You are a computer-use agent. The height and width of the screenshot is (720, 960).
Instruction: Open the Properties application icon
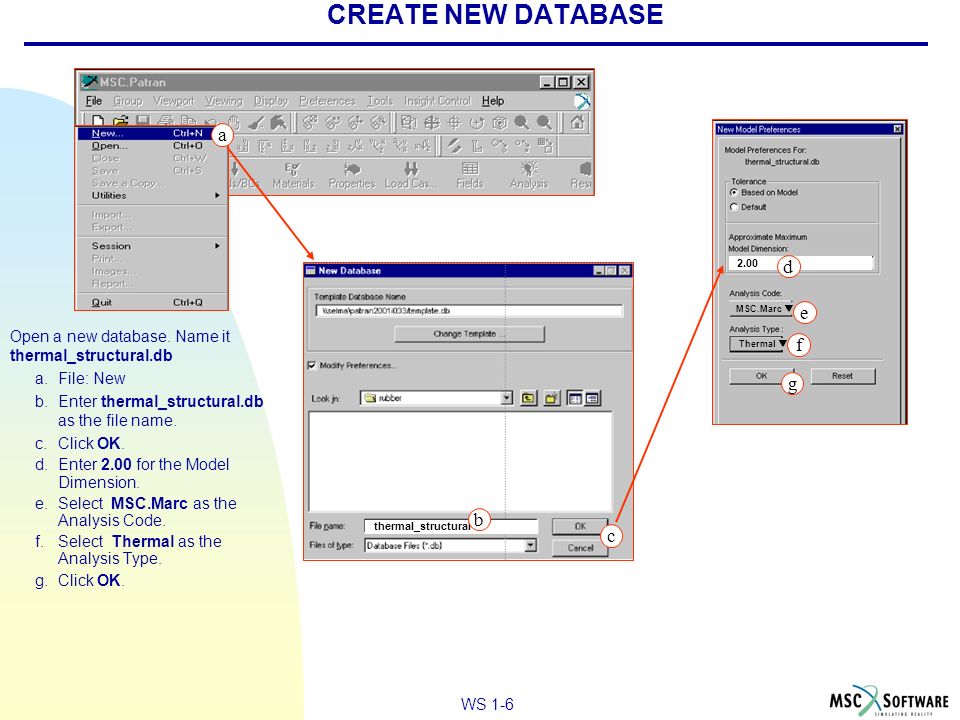pos(351,175)
